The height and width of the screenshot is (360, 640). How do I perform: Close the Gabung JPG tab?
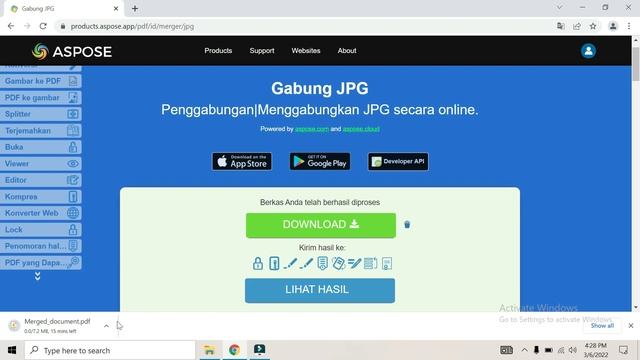click(x=116, y=9)
